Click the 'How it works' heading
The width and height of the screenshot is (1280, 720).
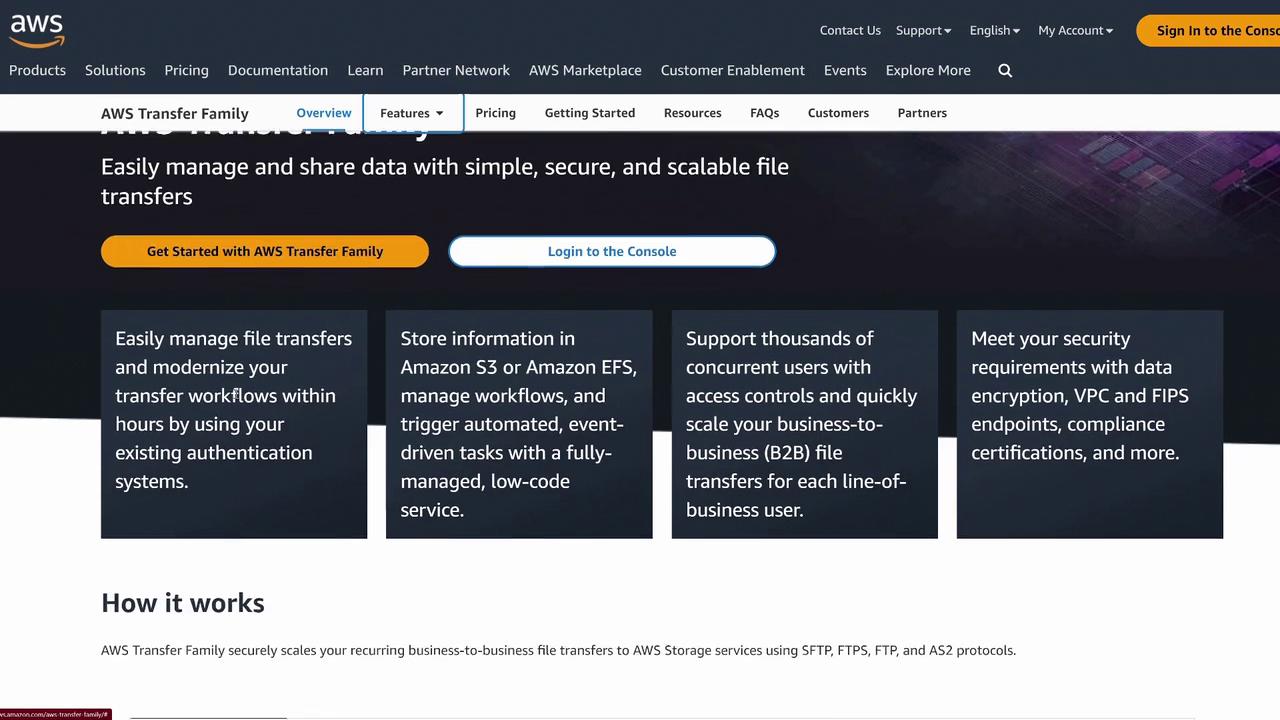183,603
